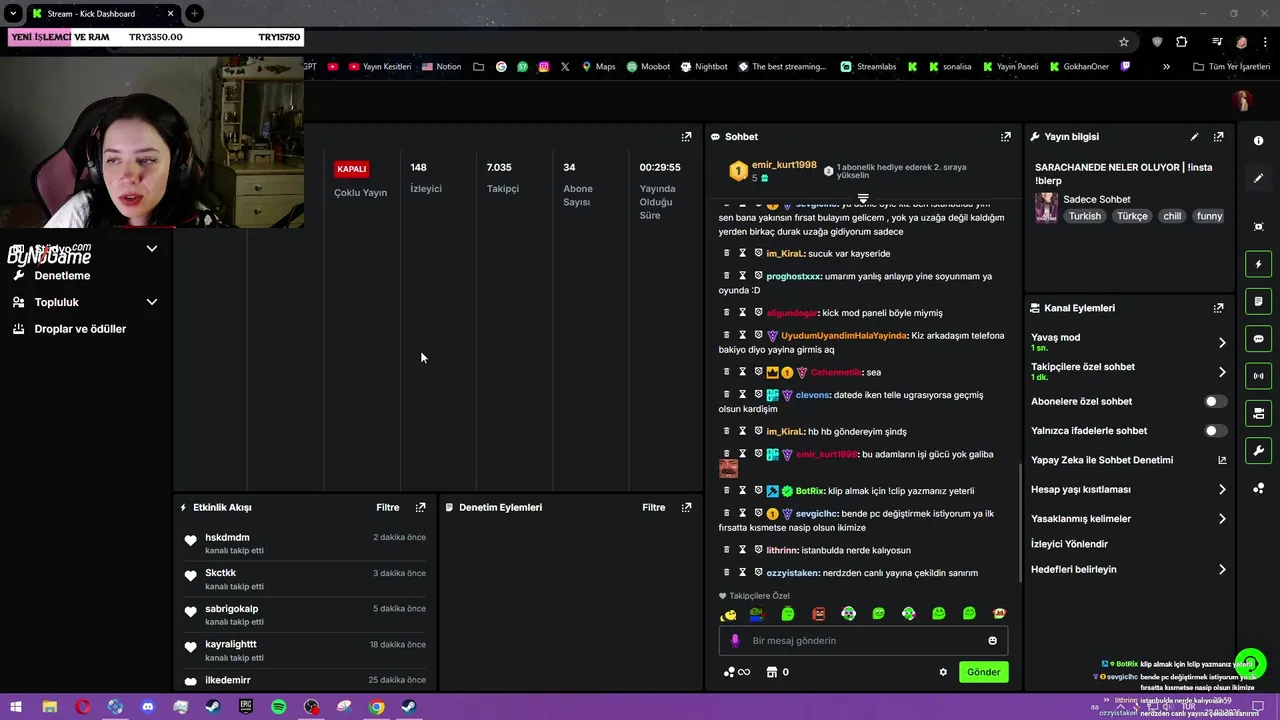This screenshot has width=1280, height=720.
Task: Show more bookmarks with the double chevron
Action: (1166, 67)
